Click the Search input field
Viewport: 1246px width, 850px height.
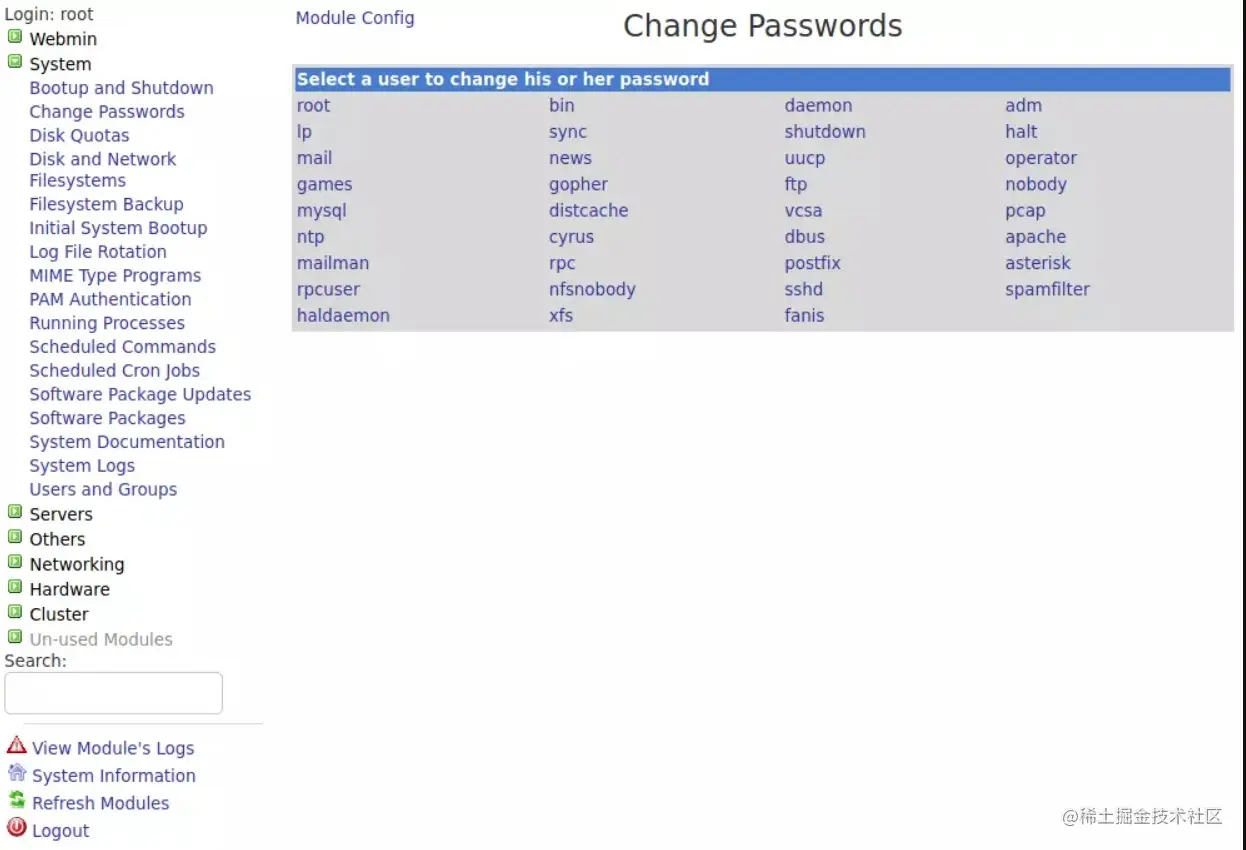[x=113, y=693]
